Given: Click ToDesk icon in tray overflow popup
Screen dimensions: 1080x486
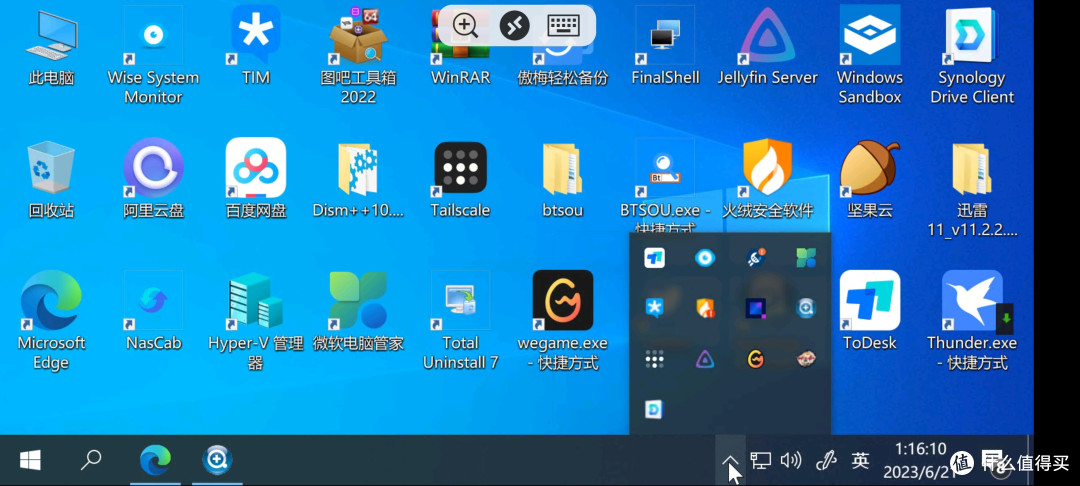Looking at the screenshot, I should [x=654, y=257].
